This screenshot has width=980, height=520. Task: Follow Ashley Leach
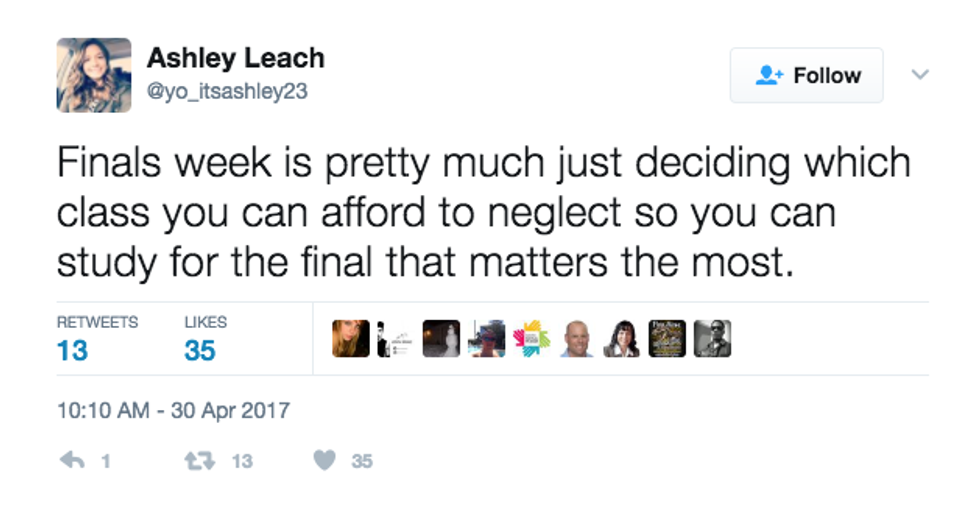(806, 76)
